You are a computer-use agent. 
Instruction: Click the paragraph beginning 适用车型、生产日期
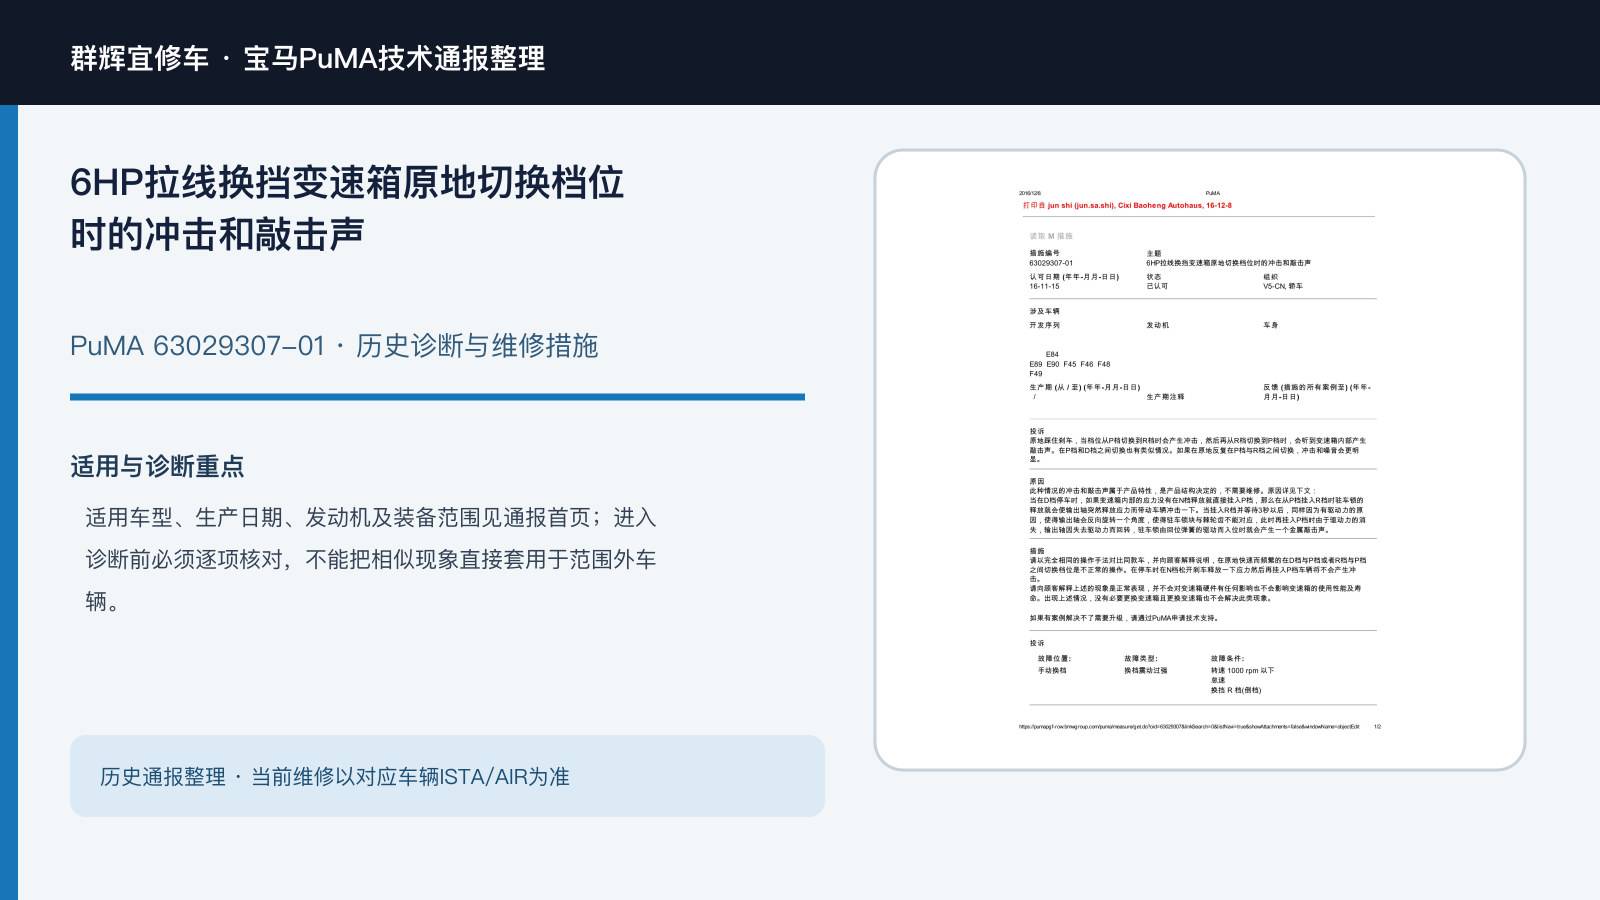[371, 559]
